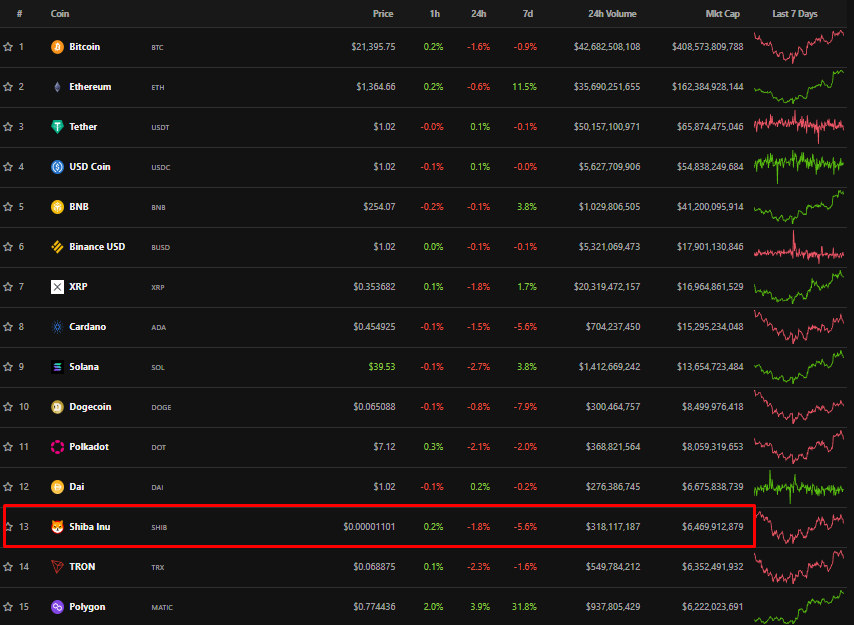Open the Solana name link
Image resolution: width=854 pixels, height=625 pixels.
click(84, 367)
